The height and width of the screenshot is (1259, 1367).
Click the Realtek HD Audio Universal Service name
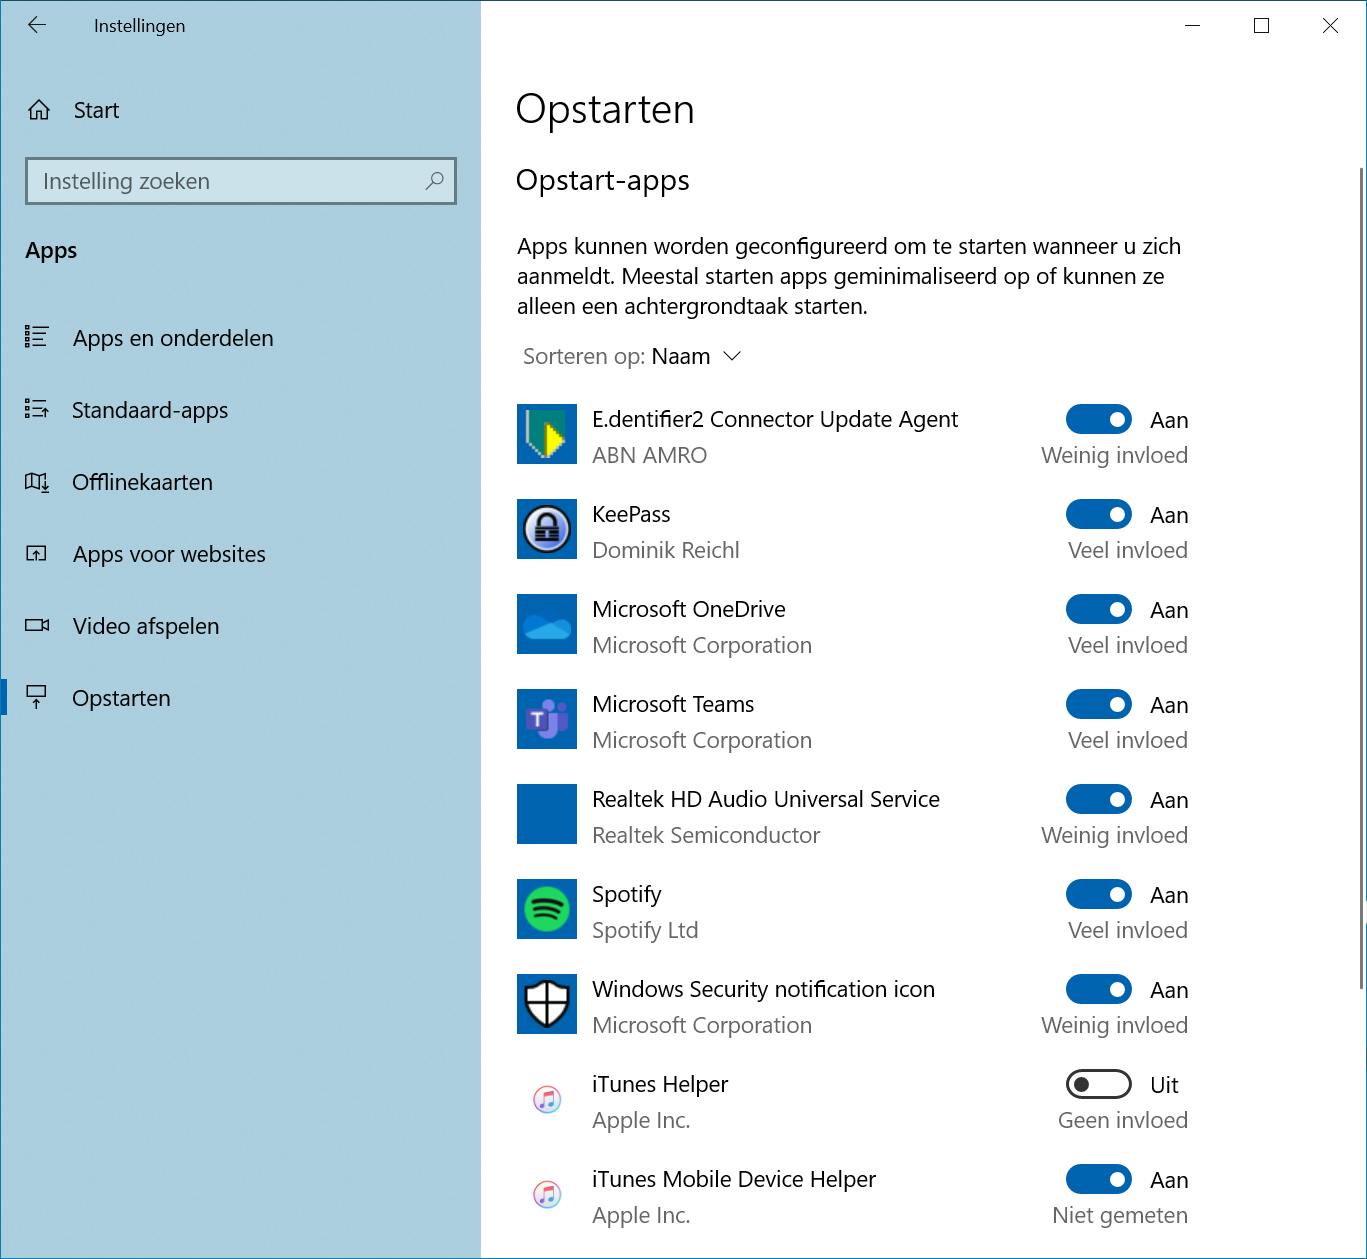point(766,799)
